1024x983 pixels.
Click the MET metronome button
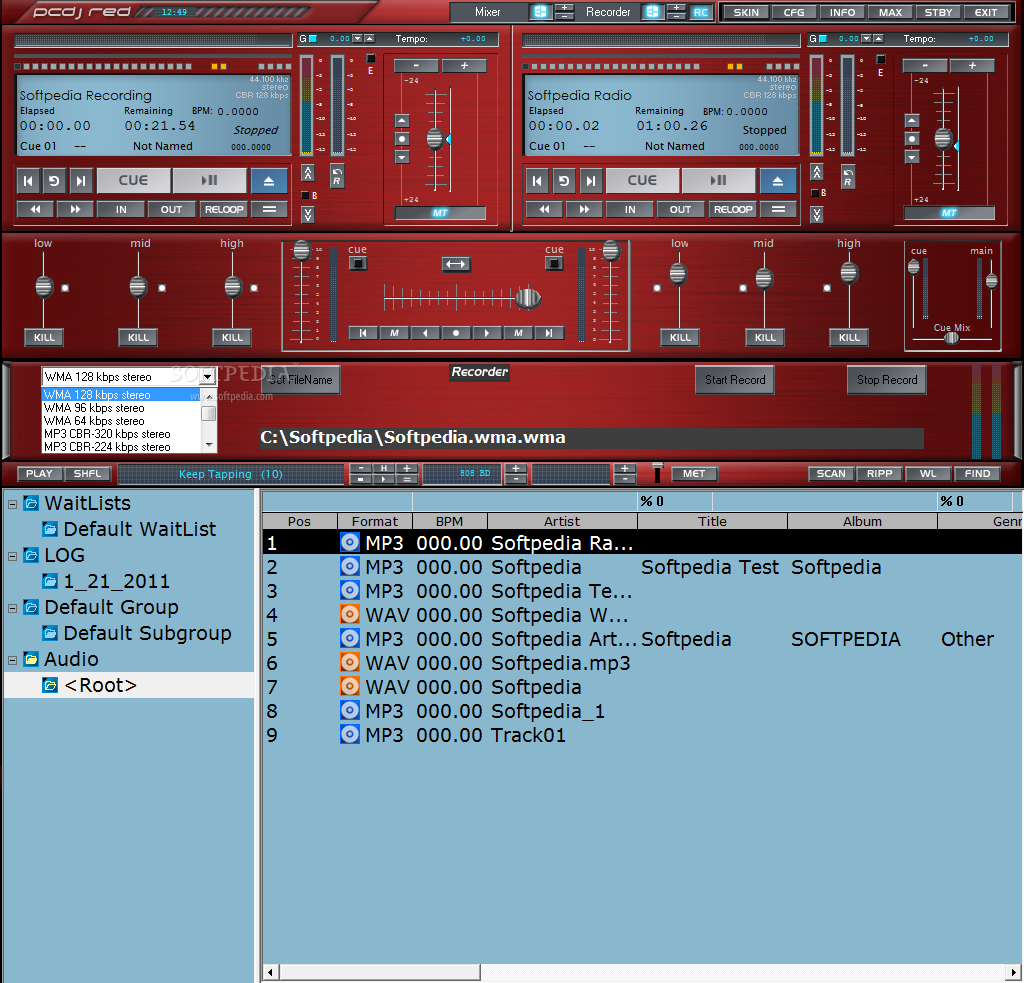694,474
